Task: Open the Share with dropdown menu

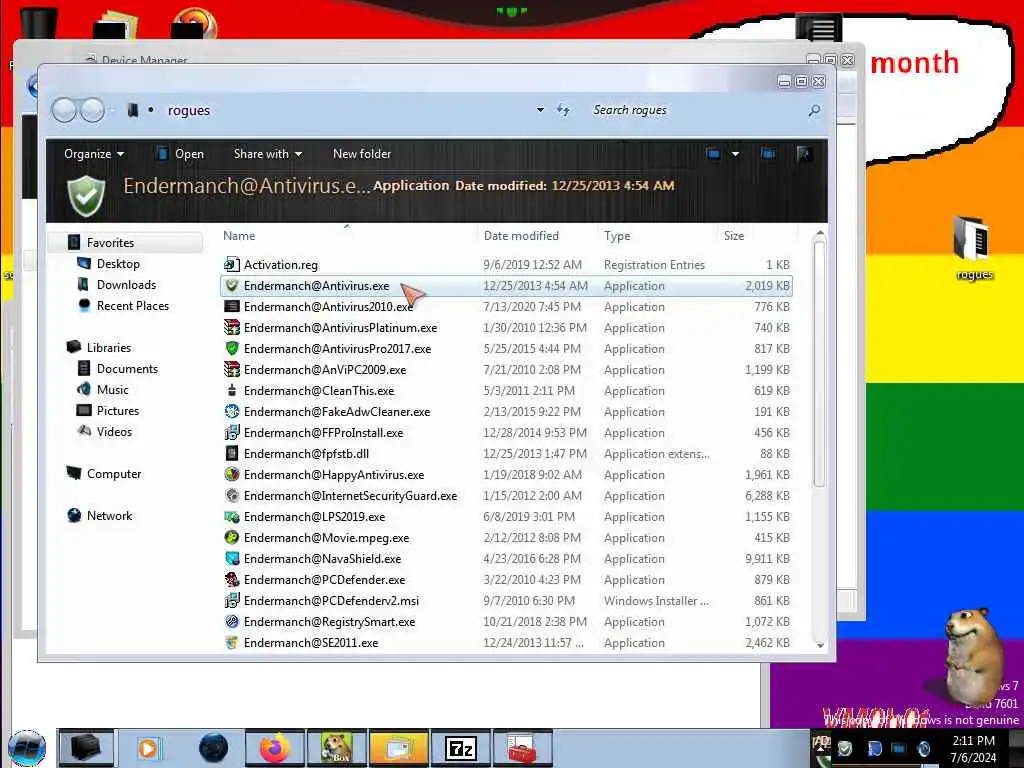Action: point(268,153)
